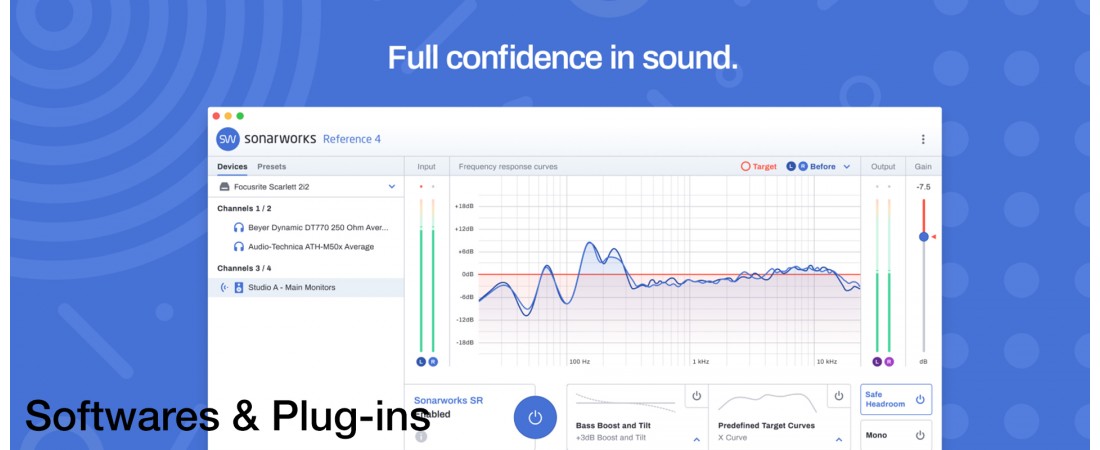The width and height of the screenshot is (1100, 450).
Task: Click the Target circle icon
Action: click(745, 167)
